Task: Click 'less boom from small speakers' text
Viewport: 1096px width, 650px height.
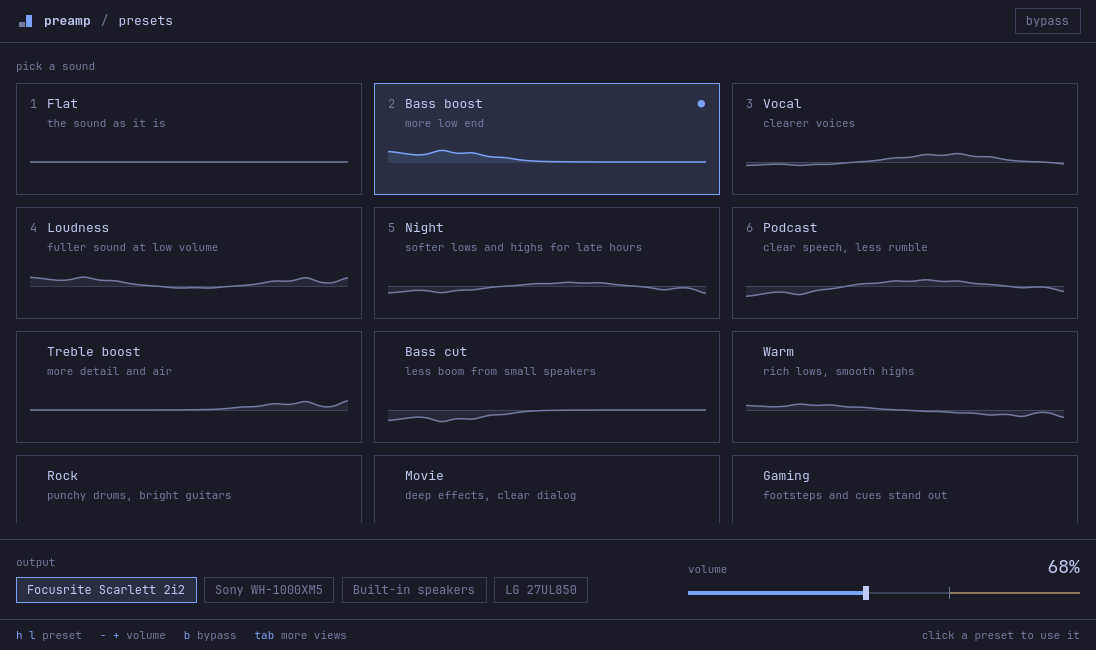Action: pos(500,371)
